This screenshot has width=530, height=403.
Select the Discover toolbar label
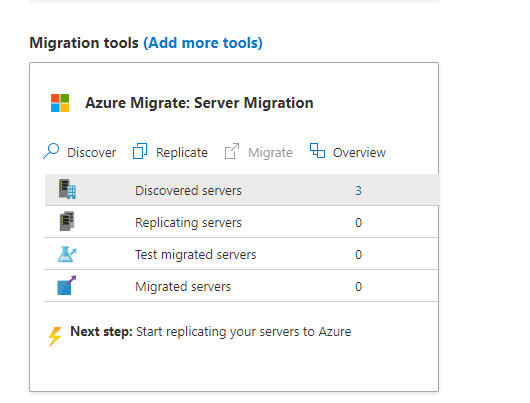click(91, 152)
